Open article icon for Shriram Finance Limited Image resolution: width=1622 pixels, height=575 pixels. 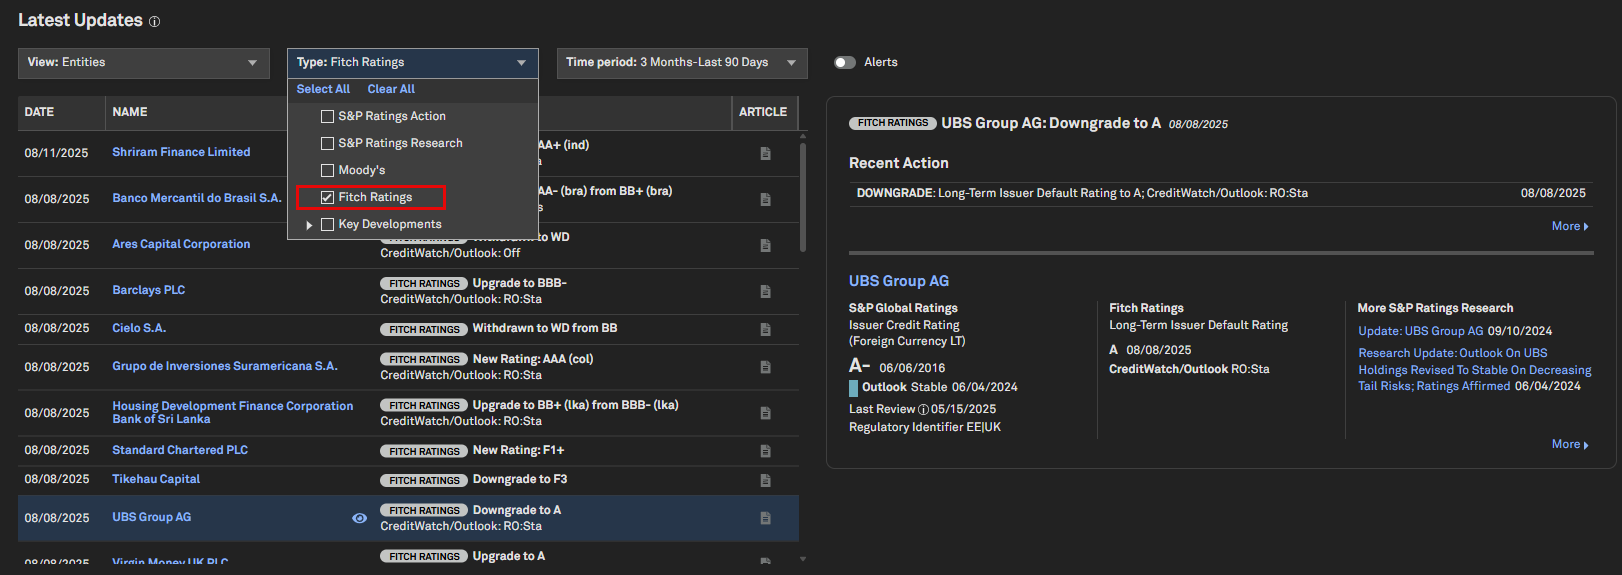[765, 153]
